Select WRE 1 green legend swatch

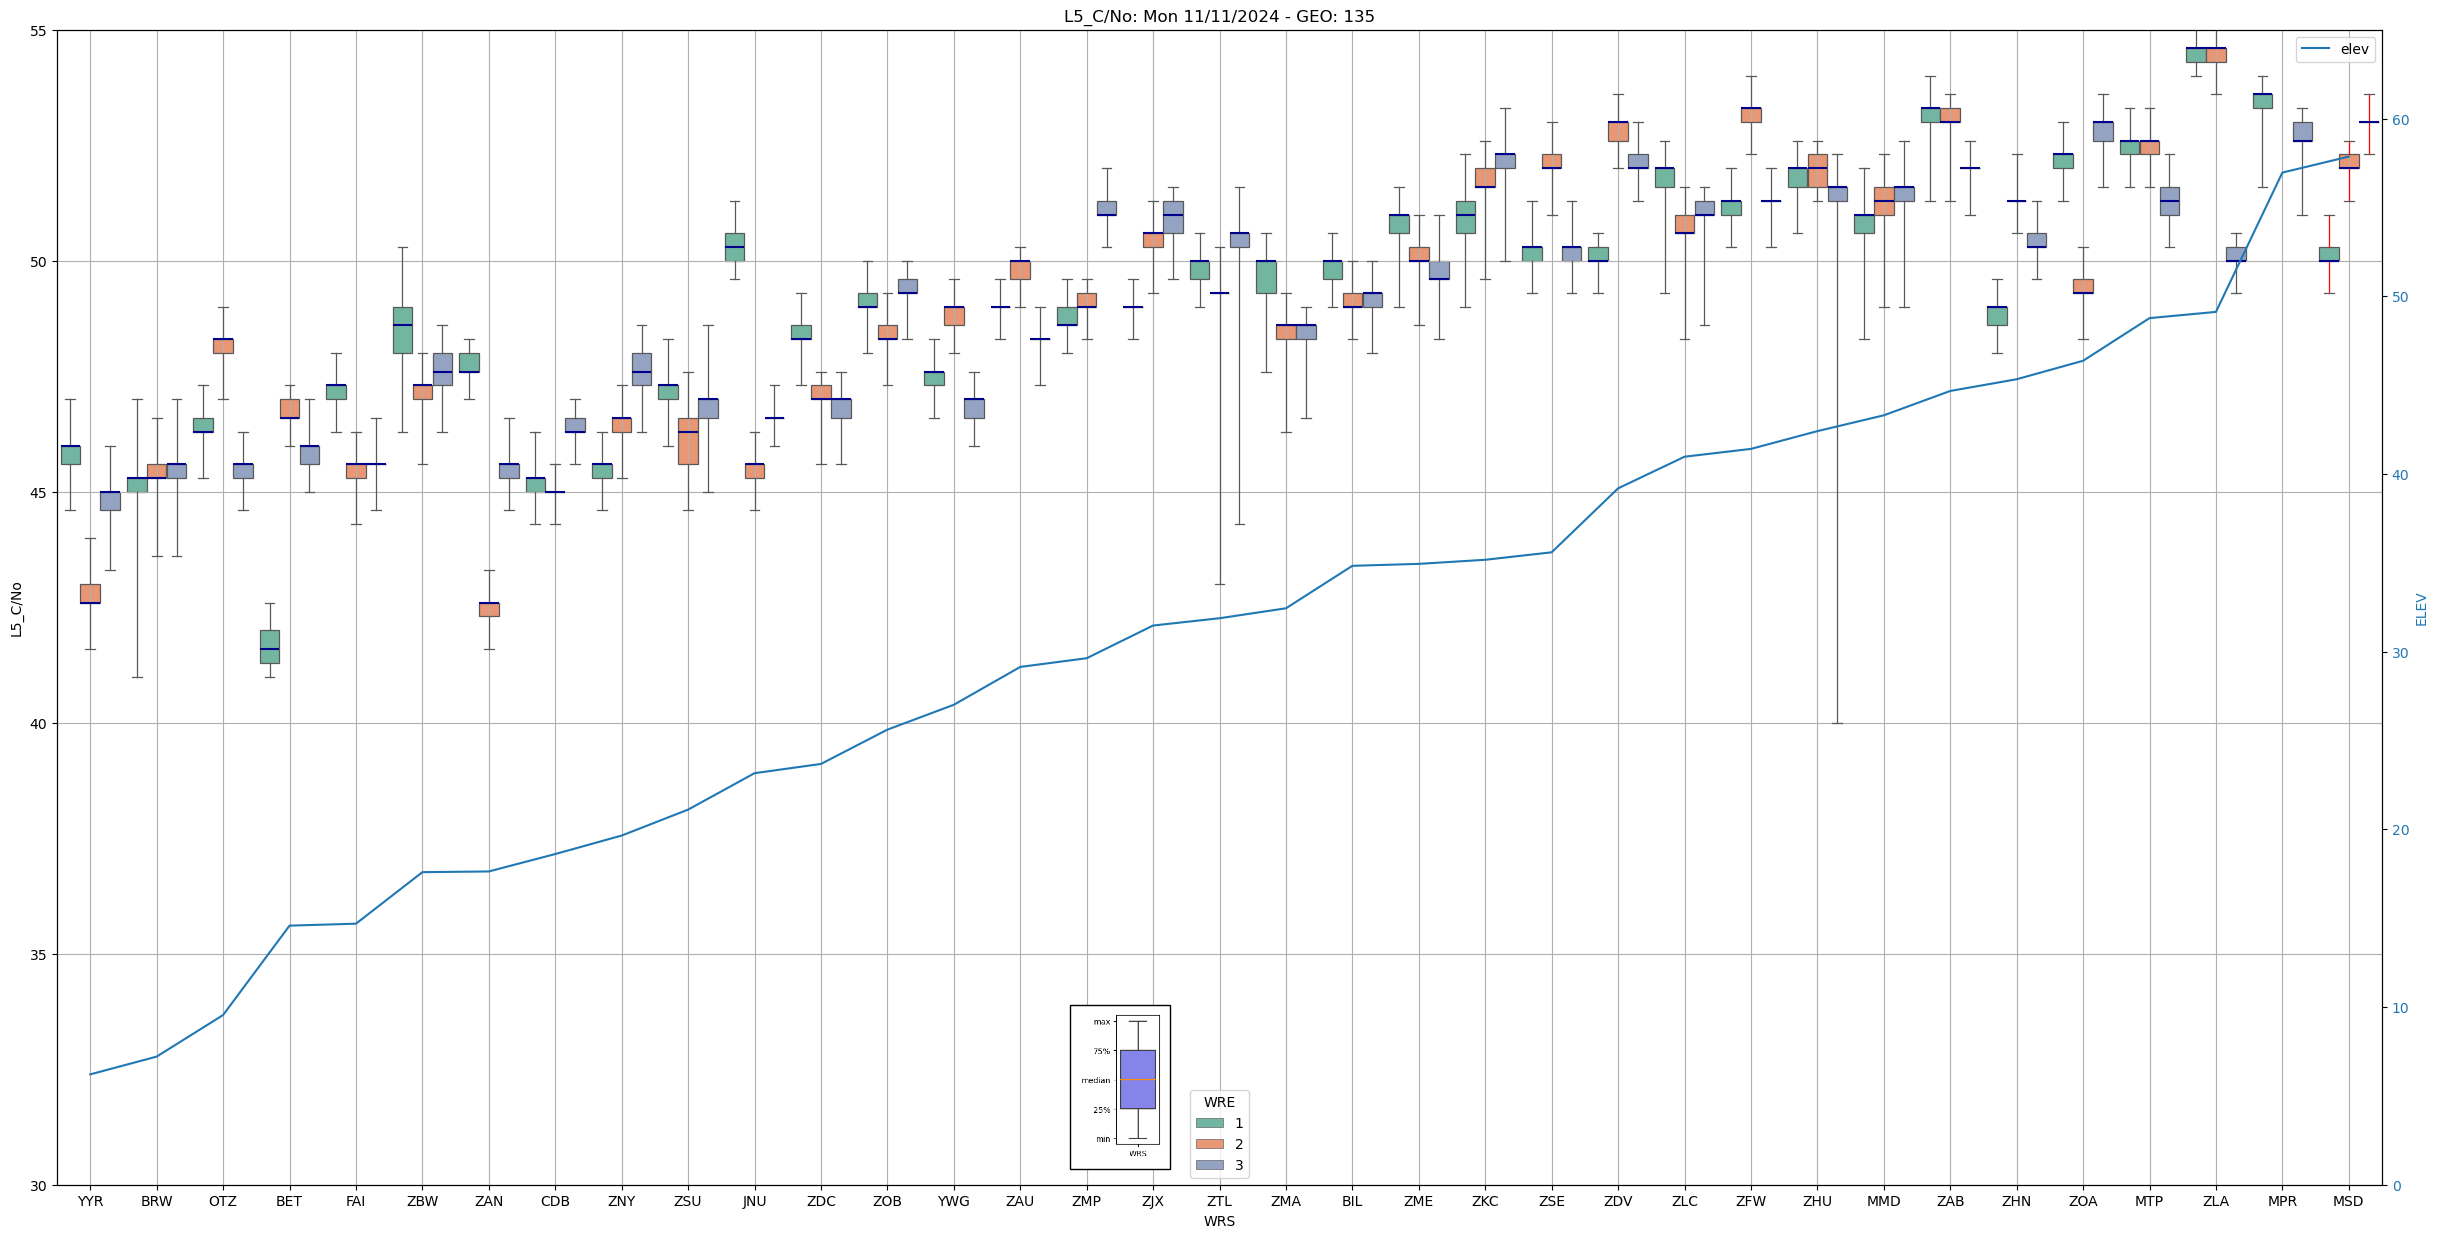click(1209, 1123)
